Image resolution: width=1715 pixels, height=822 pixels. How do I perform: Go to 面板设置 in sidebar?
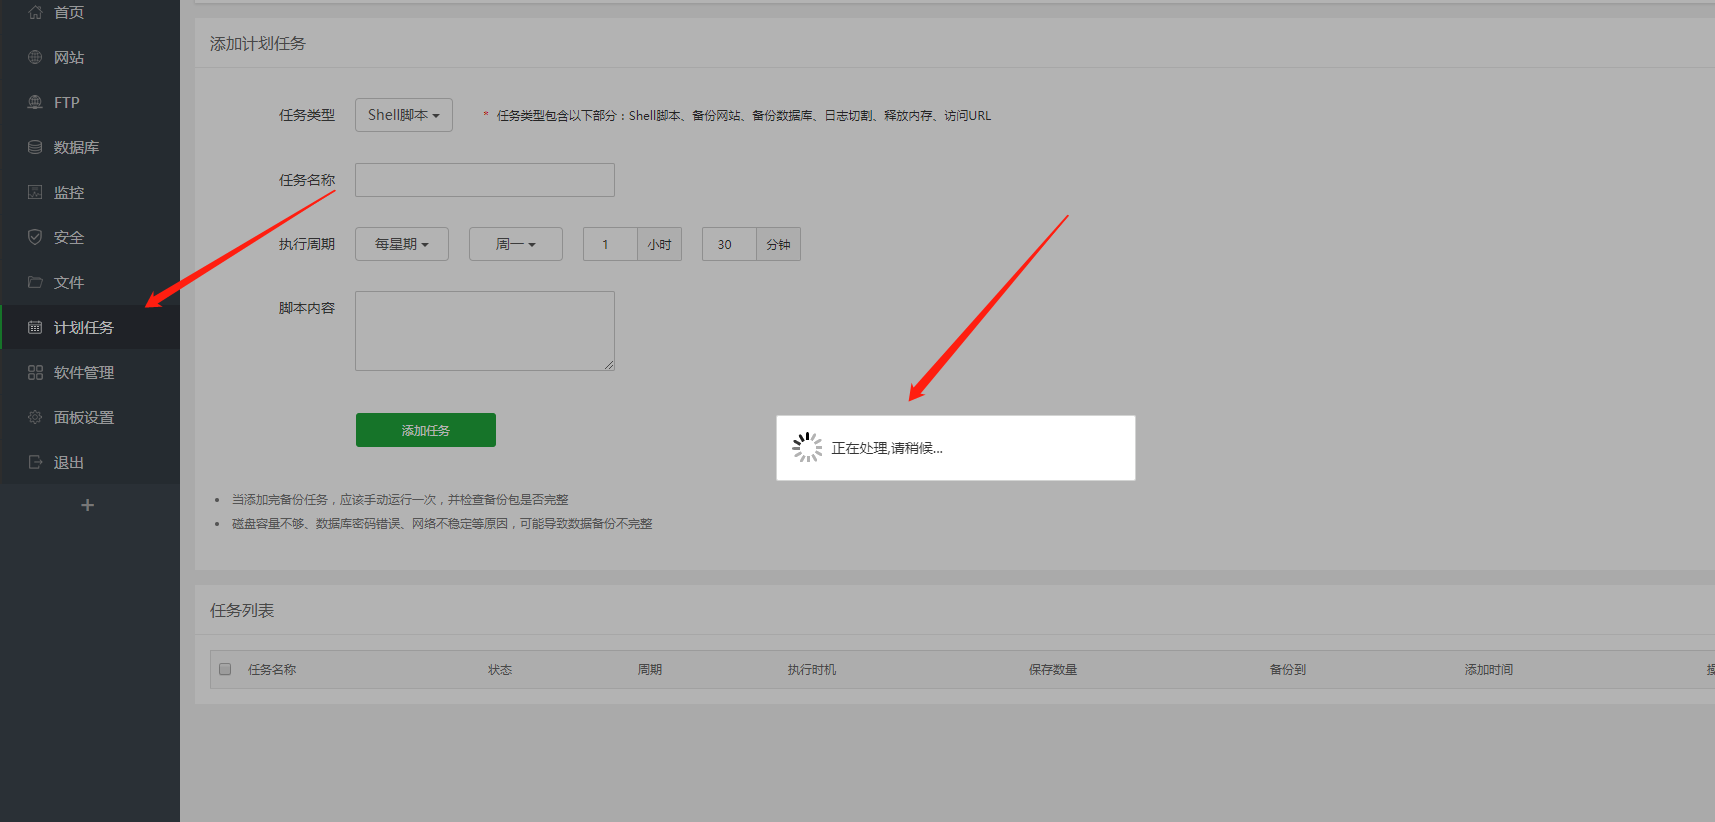click(x=84, y=417)
